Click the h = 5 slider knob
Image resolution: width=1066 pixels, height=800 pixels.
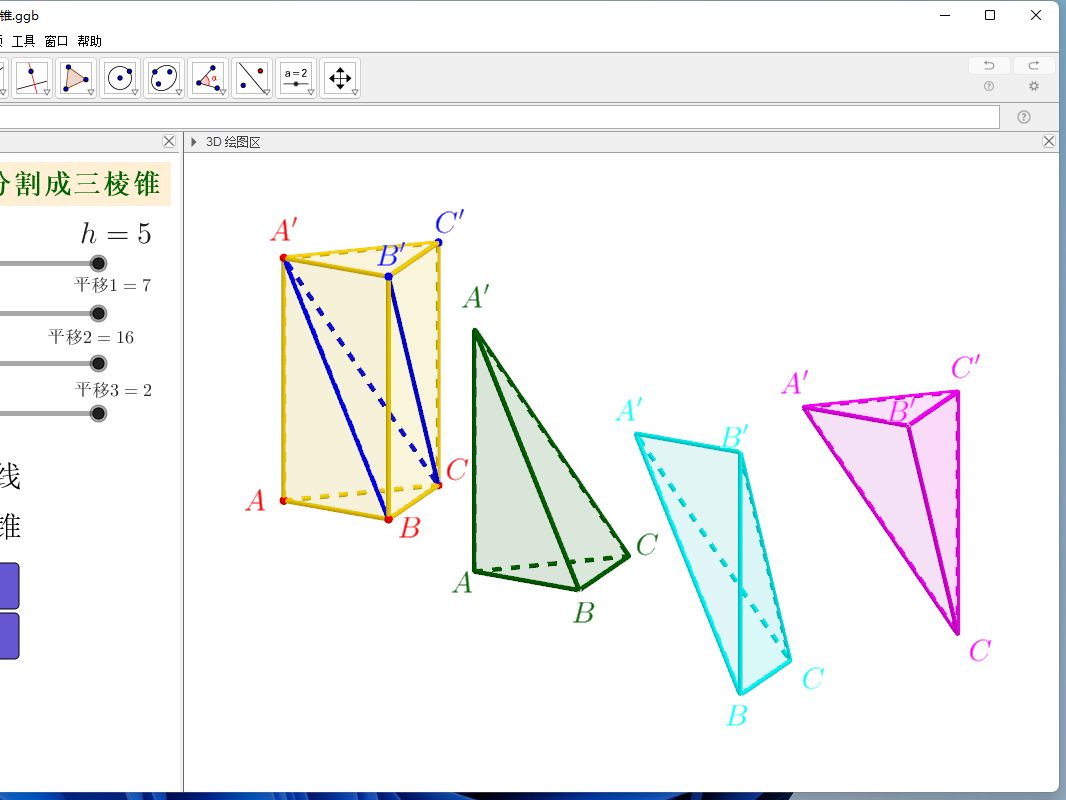tap(99, 264)
